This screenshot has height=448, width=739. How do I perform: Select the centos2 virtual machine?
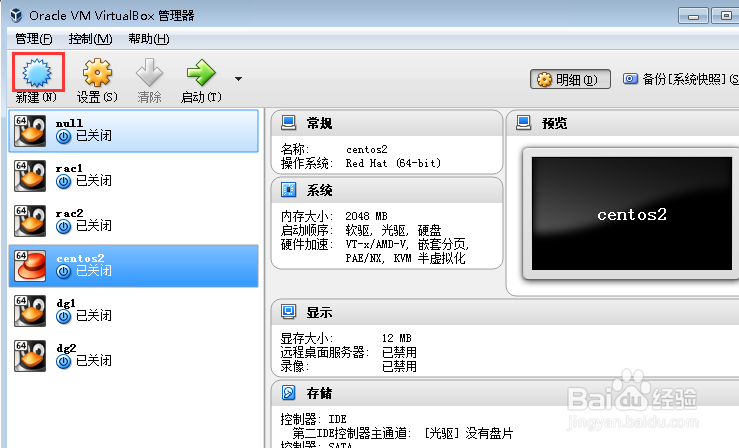(x=133, y=266)
